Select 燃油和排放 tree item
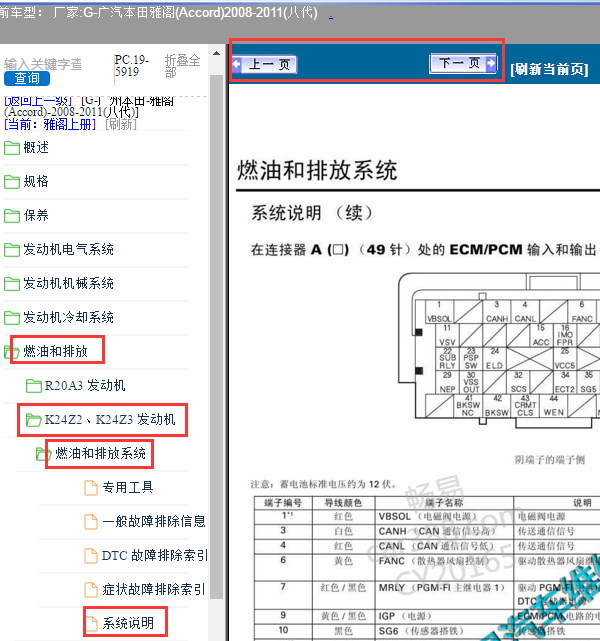 click(56, 351)
